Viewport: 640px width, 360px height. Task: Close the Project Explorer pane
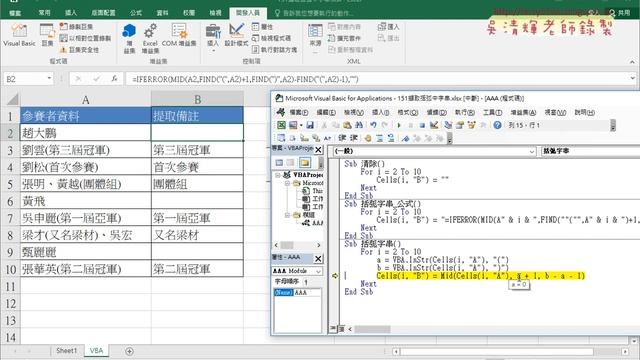pyautogui.click(x=318, y=150)
